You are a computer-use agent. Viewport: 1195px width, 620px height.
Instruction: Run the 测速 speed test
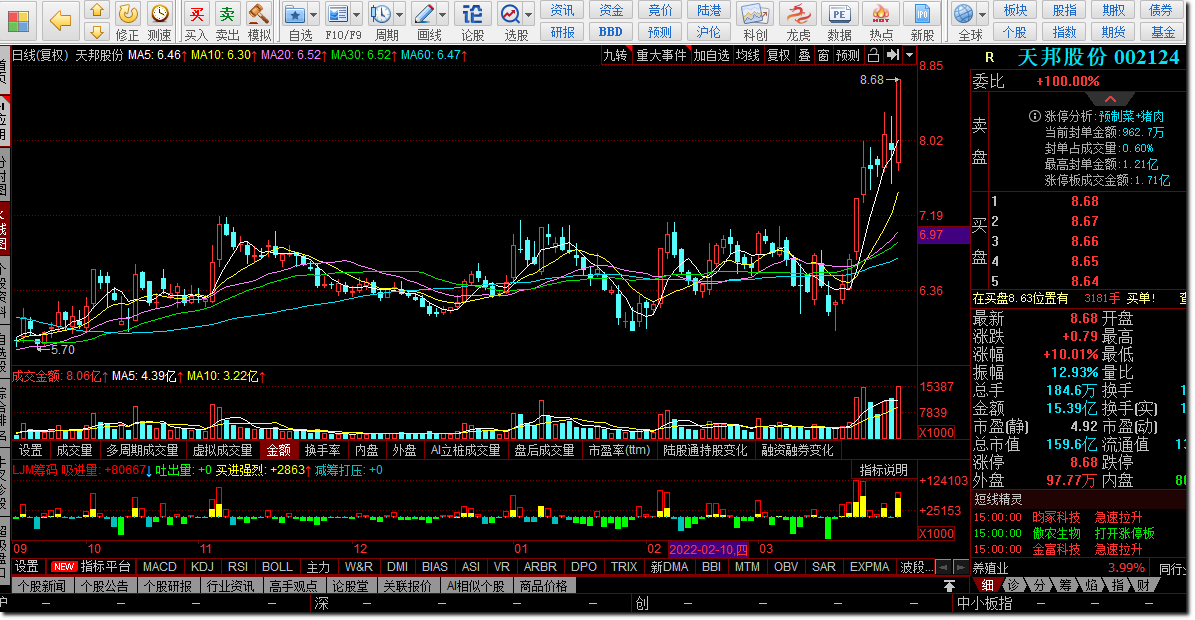(159, 21)
